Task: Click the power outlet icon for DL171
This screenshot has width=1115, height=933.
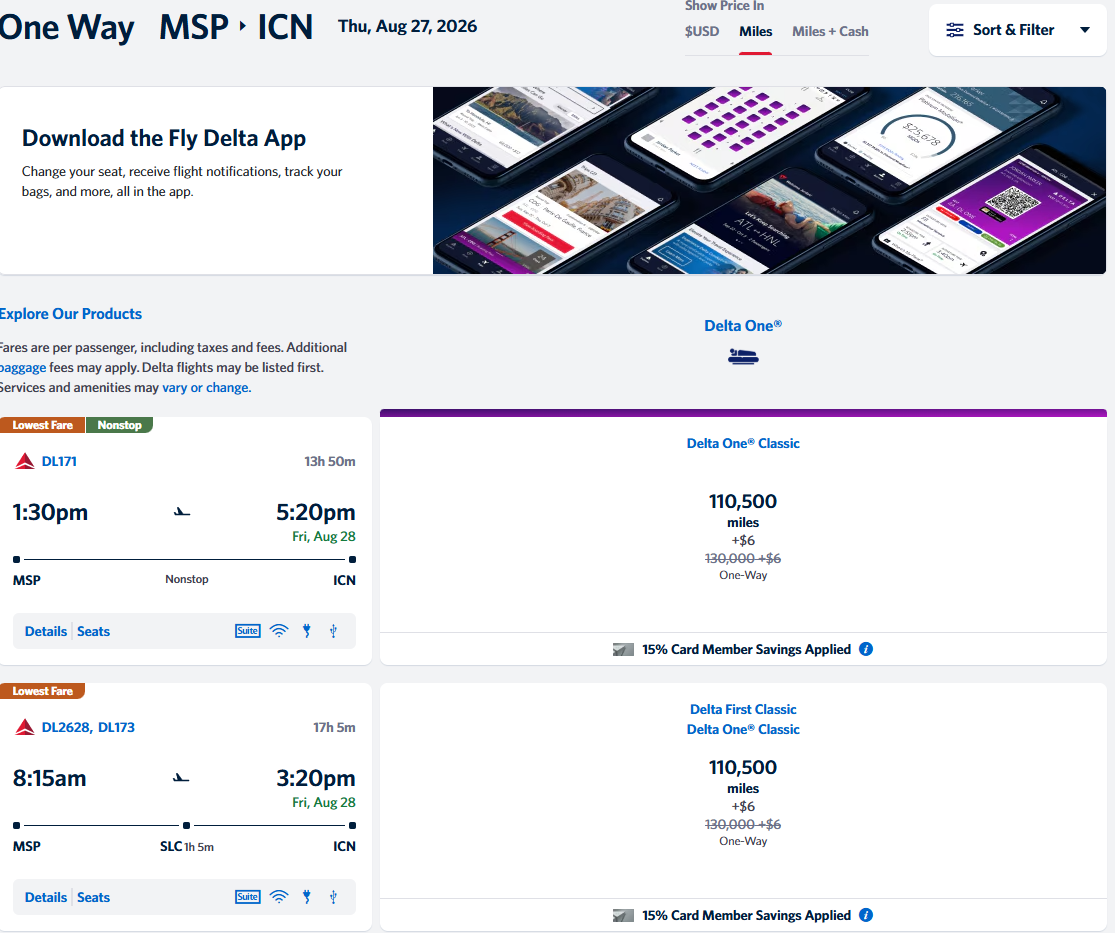Action: [307, 631]
